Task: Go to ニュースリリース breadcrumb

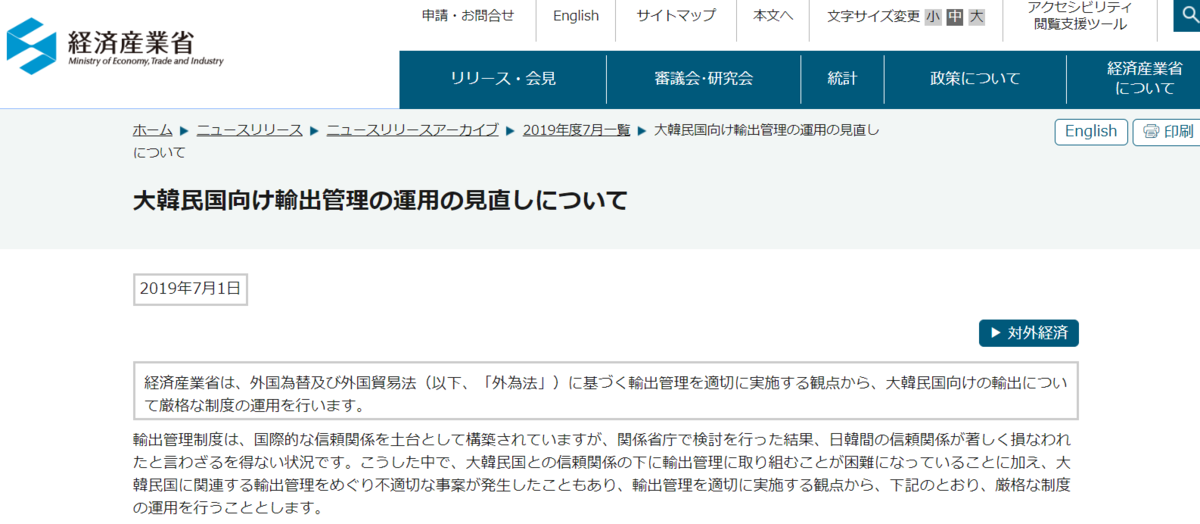Action: 249,131
